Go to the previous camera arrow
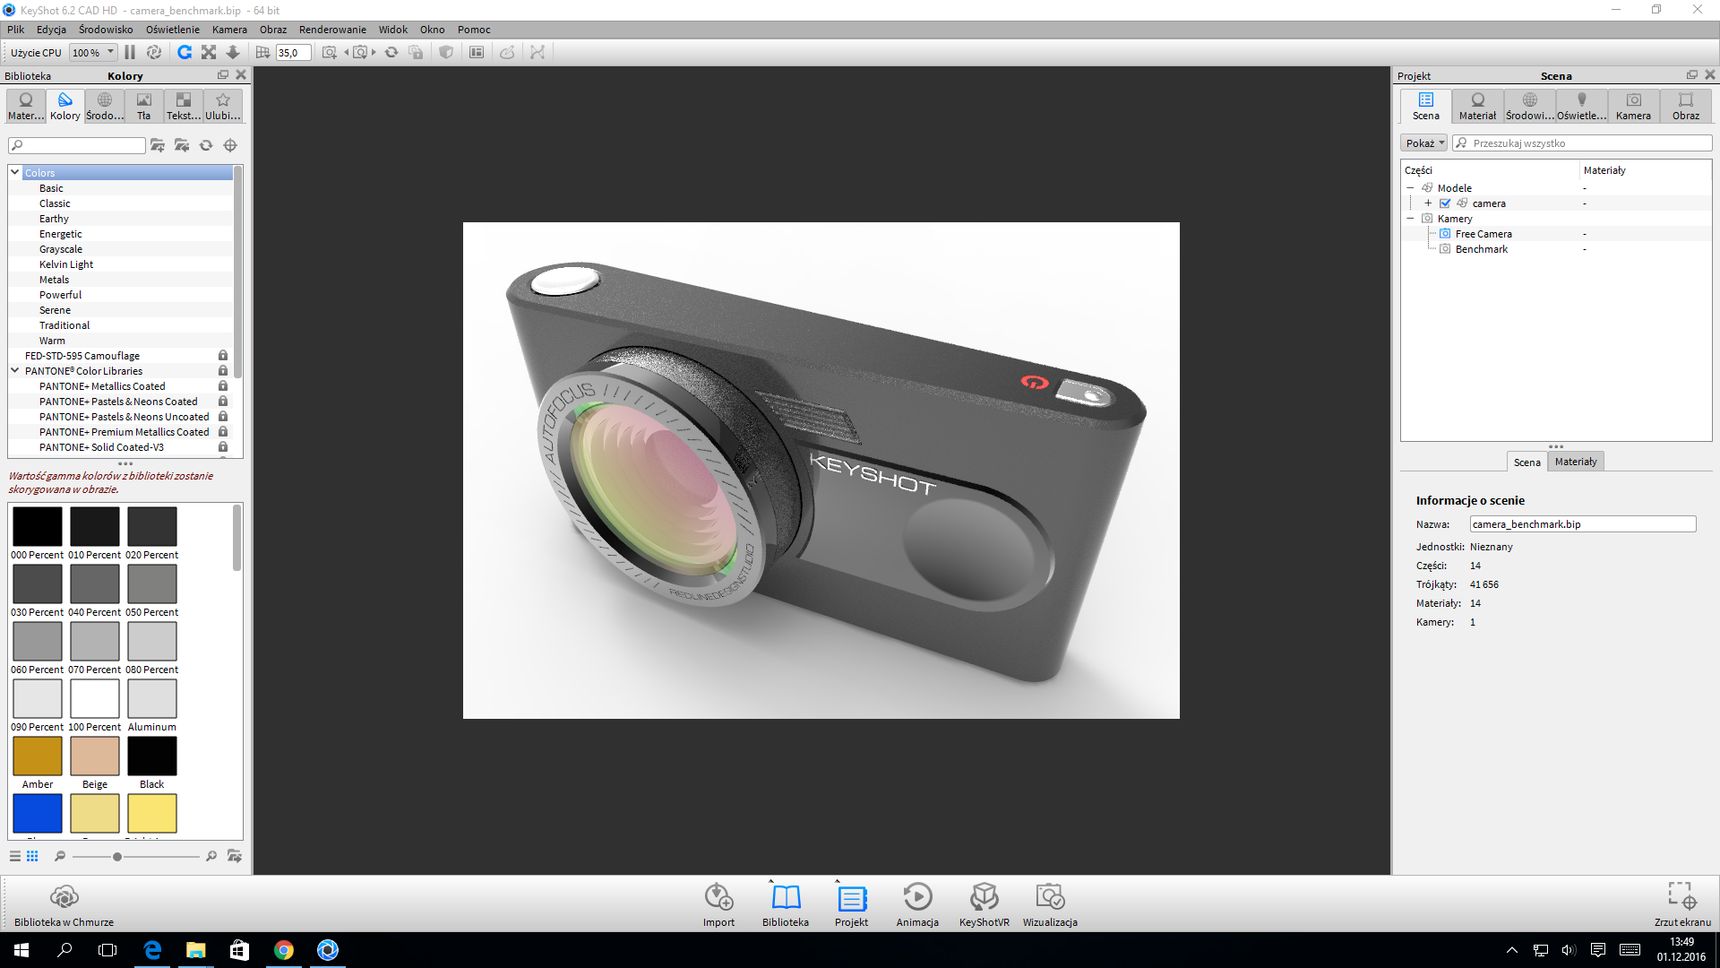The width and height of the screenshot is (1720, 968). pos(347,52)
